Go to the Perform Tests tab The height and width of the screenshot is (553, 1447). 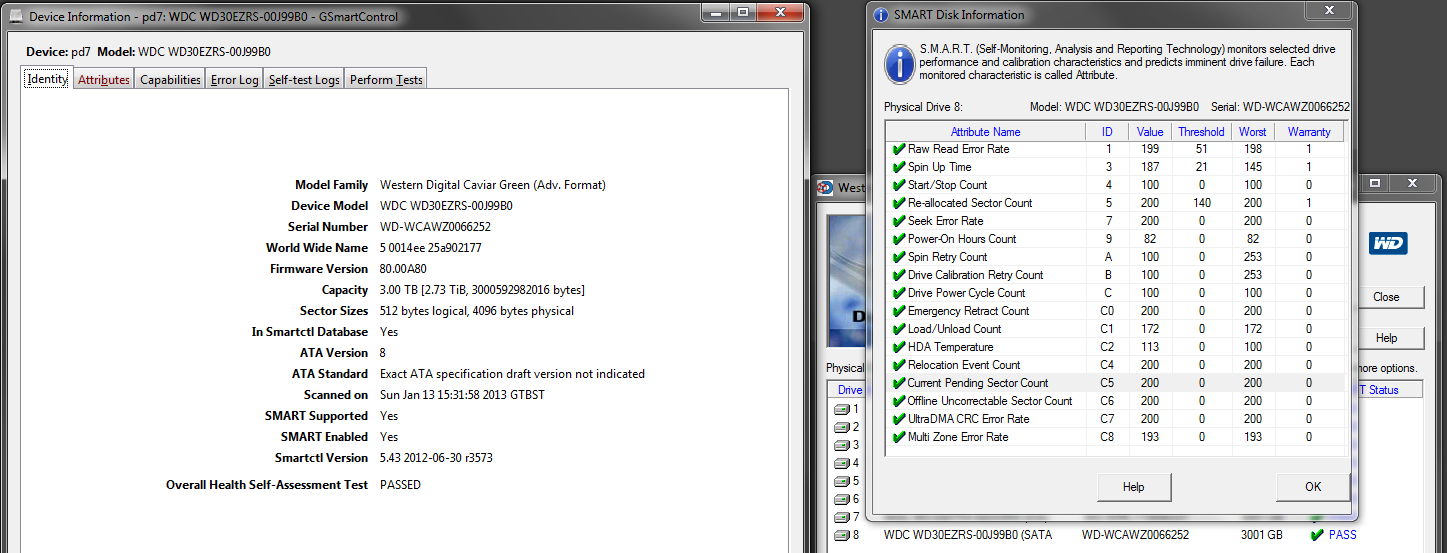coord(386,80)
